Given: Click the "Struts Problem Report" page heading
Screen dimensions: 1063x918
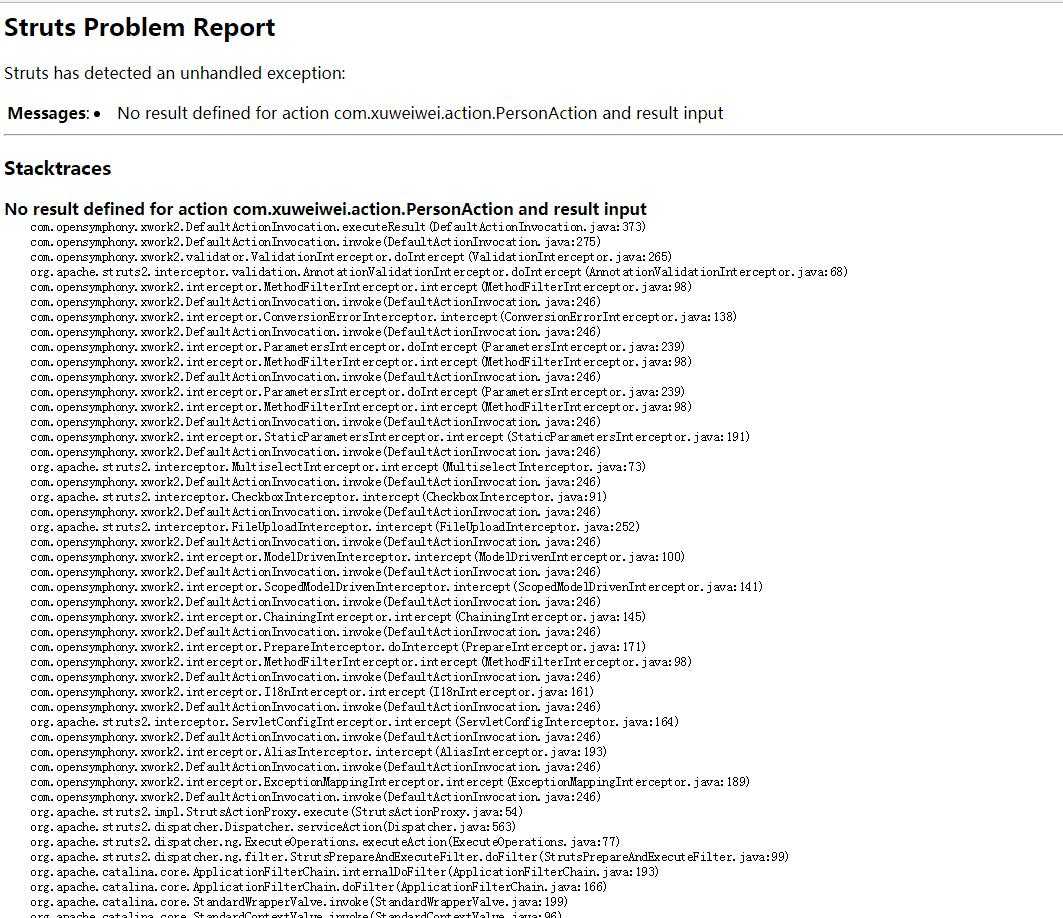Looking at the screenshot, I should [140, 28].
